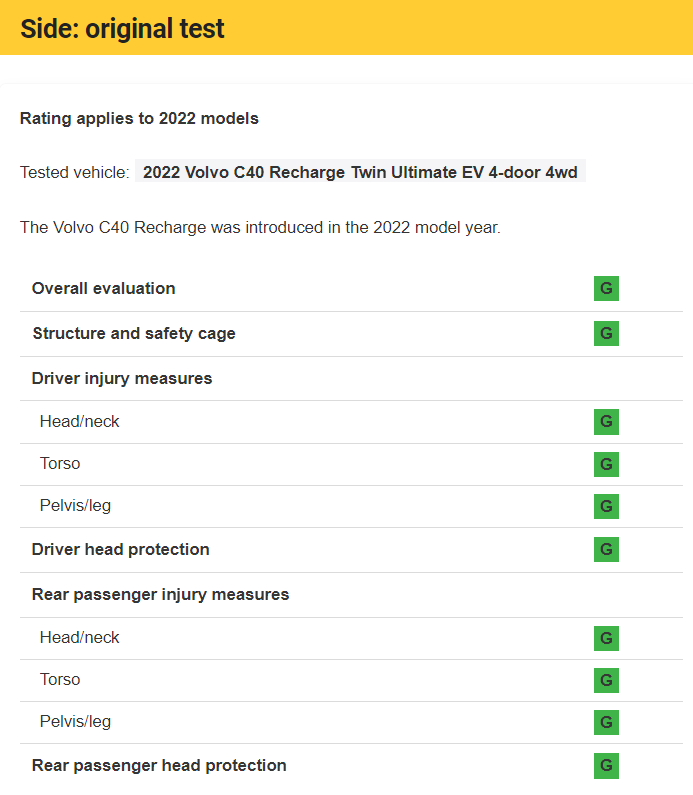Click the Structure and safety cage label

(134, 333)
